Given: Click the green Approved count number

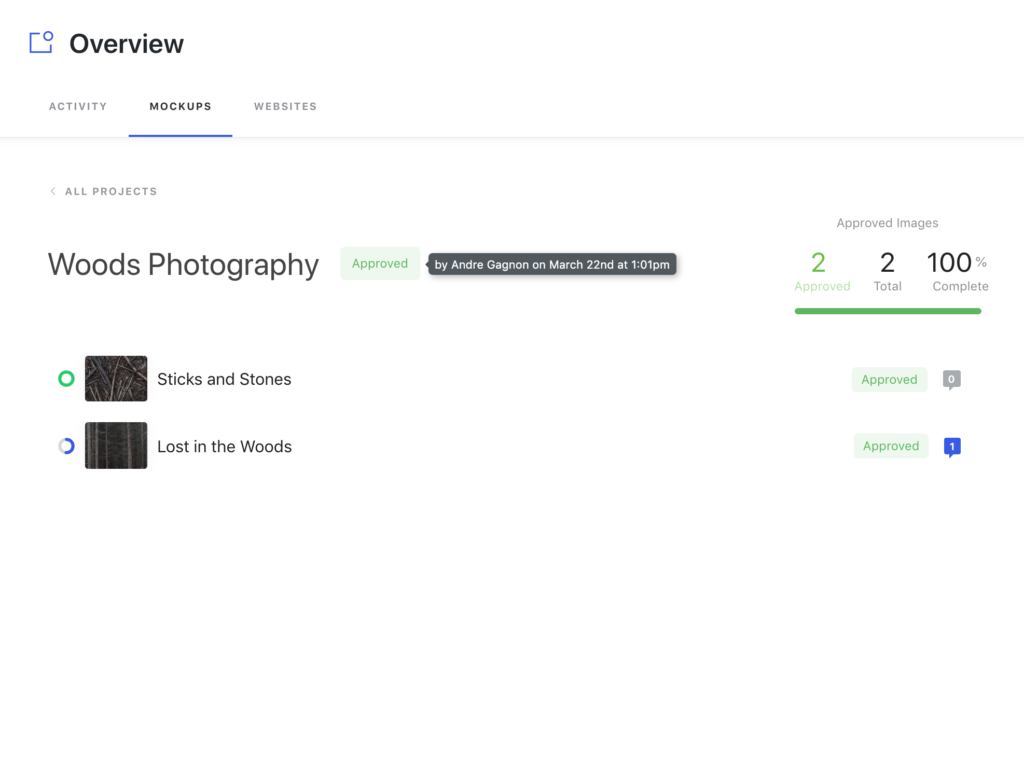Looking at the screenshot, I should [818, 263].
